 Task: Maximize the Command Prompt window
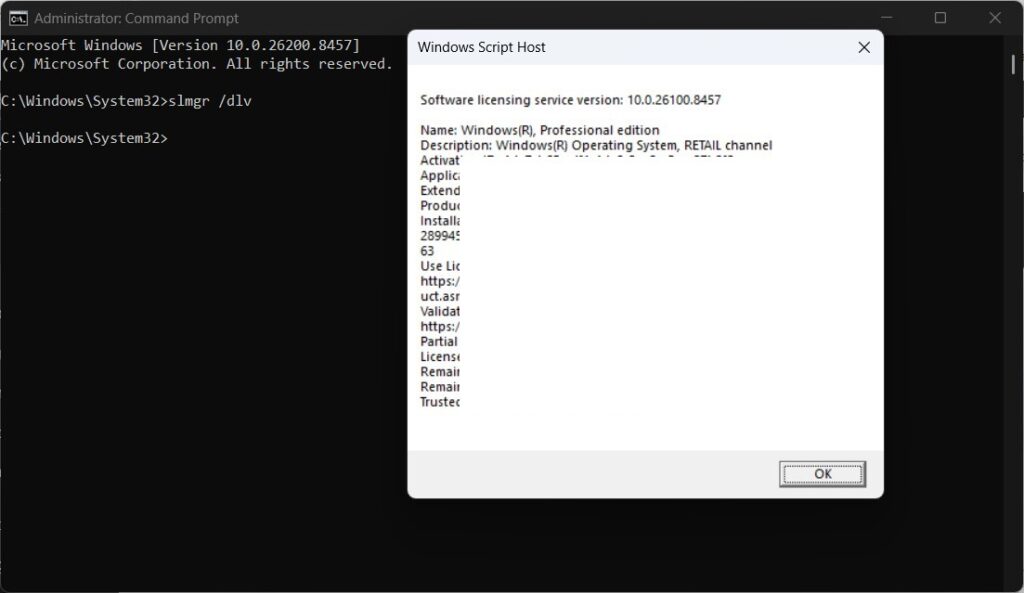(940, 18)
